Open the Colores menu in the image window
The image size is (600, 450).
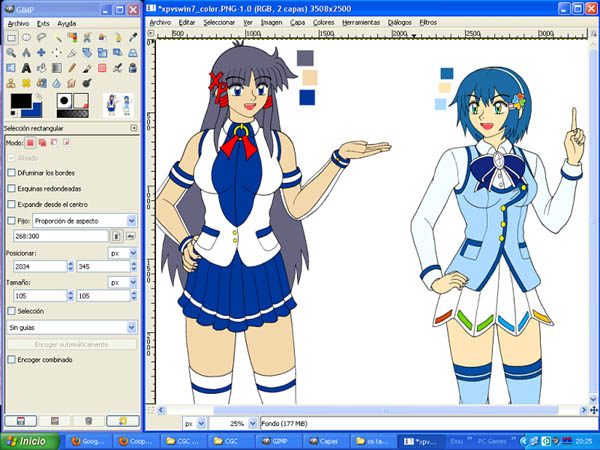coord(323,23)
